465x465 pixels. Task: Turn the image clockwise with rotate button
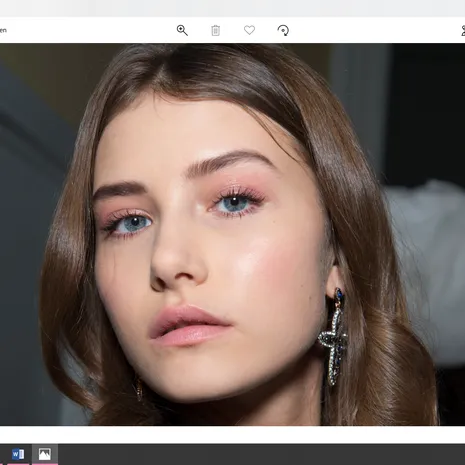point(283,30)
